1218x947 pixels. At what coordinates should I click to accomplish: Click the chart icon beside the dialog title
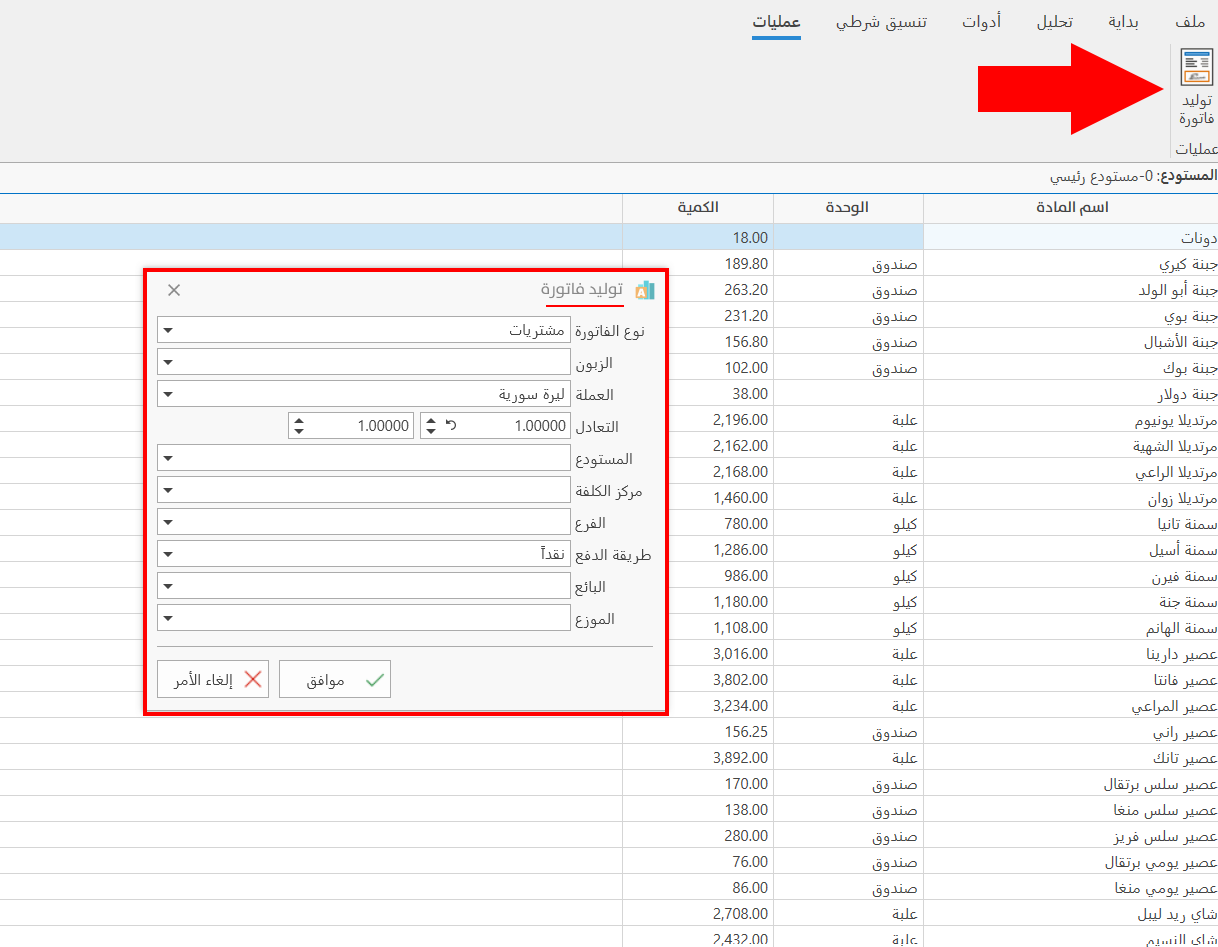[x=644, y=290]
